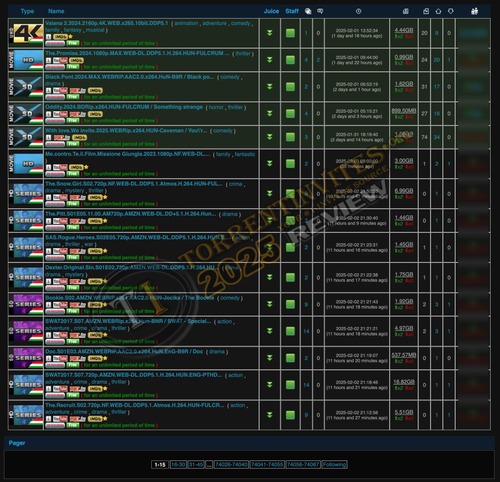Download The.Promise via green double-arrow
This screenshot has width=500, height=482.
pyautogui.click(x=270, y=60)
